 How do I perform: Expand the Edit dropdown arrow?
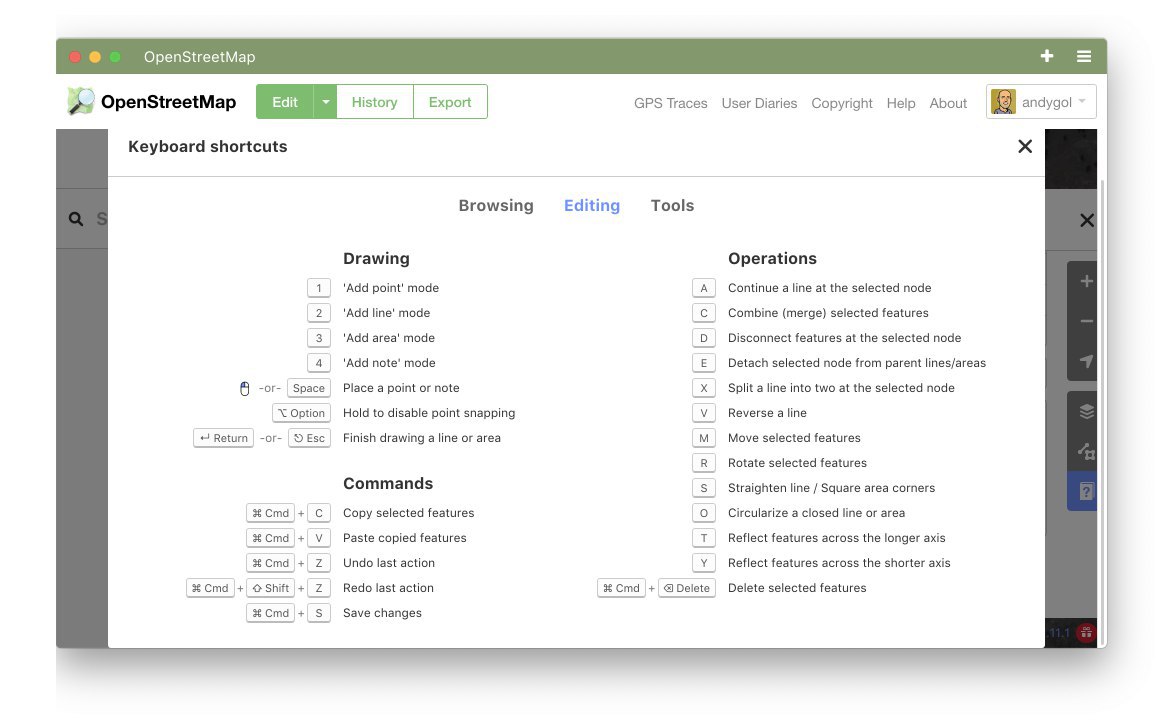pyautogui.click(x=325, y=102)
